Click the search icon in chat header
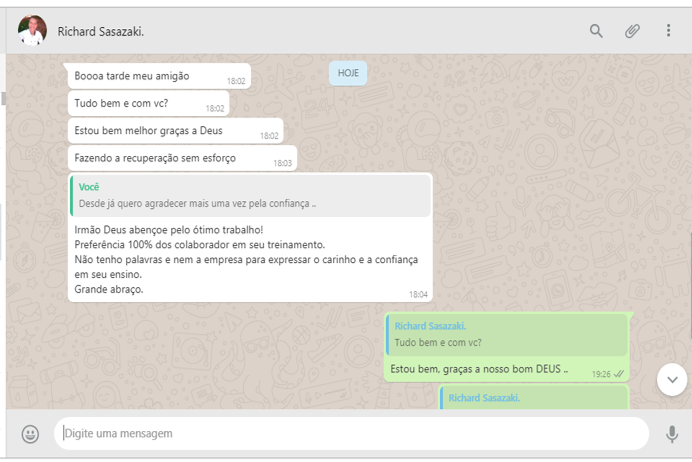This screenshot has height=462, width=692. pos(596,31)
